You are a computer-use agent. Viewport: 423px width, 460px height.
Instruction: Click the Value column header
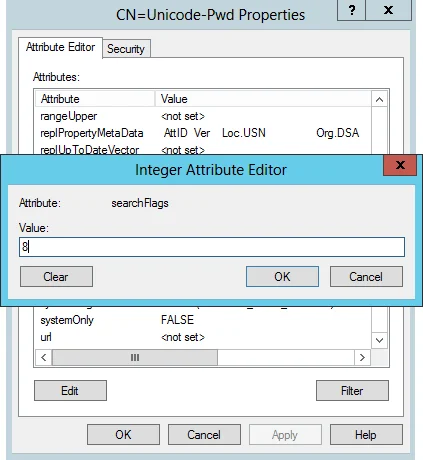click(263, 99)
